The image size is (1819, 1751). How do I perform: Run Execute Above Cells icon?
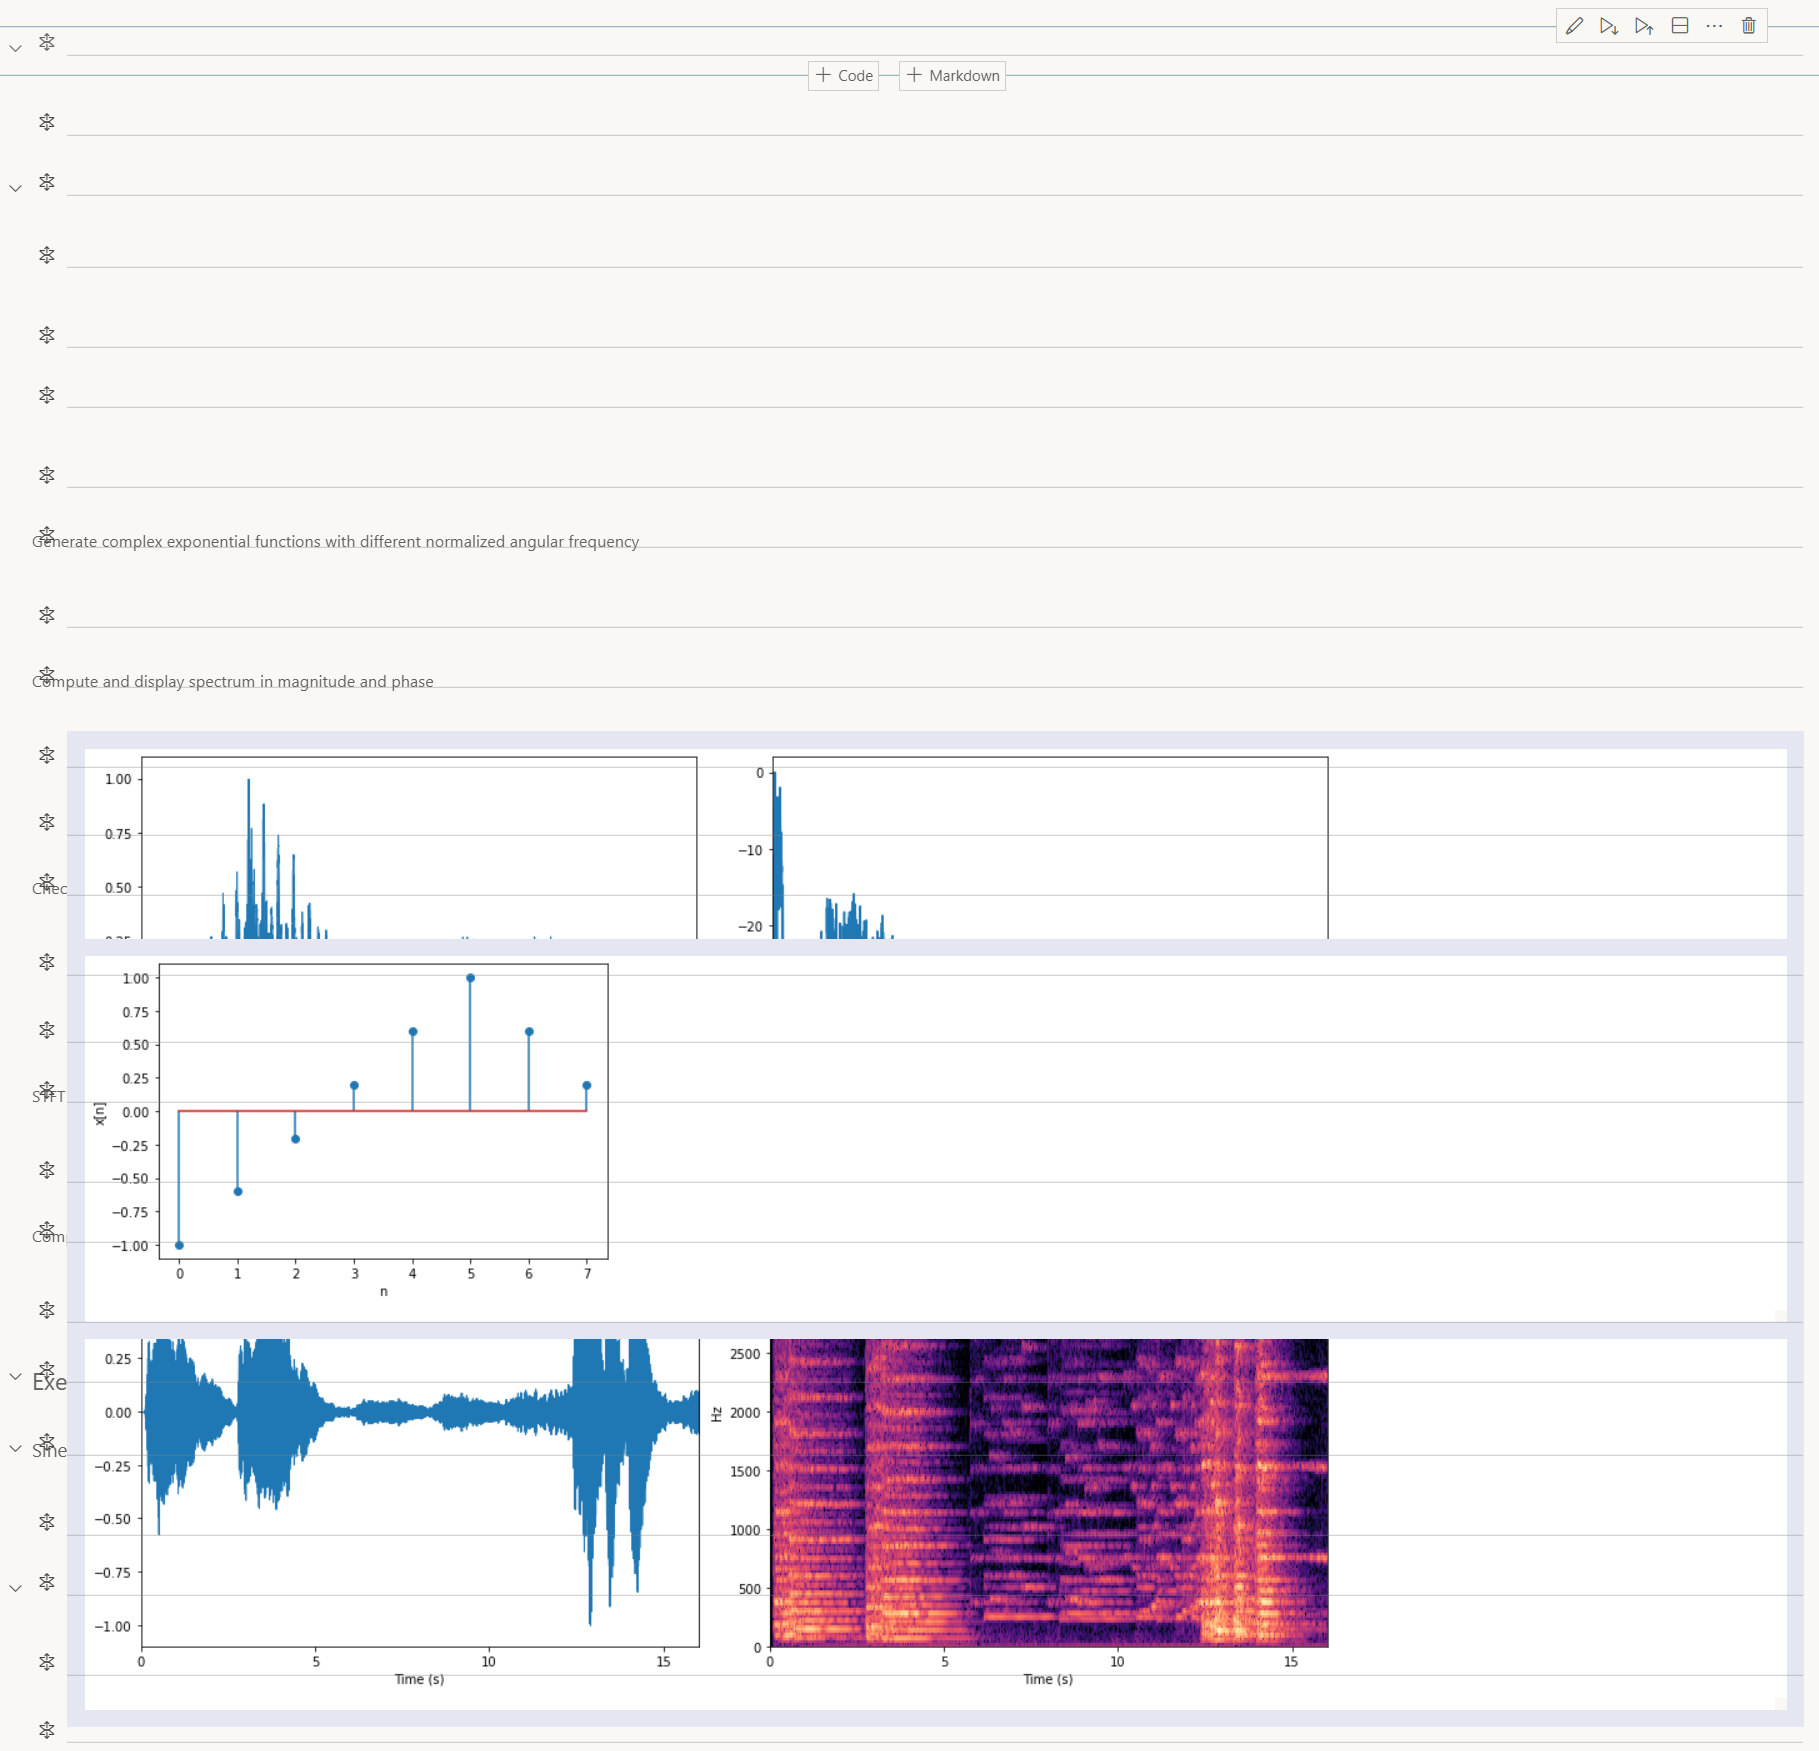pos(1643,25)
